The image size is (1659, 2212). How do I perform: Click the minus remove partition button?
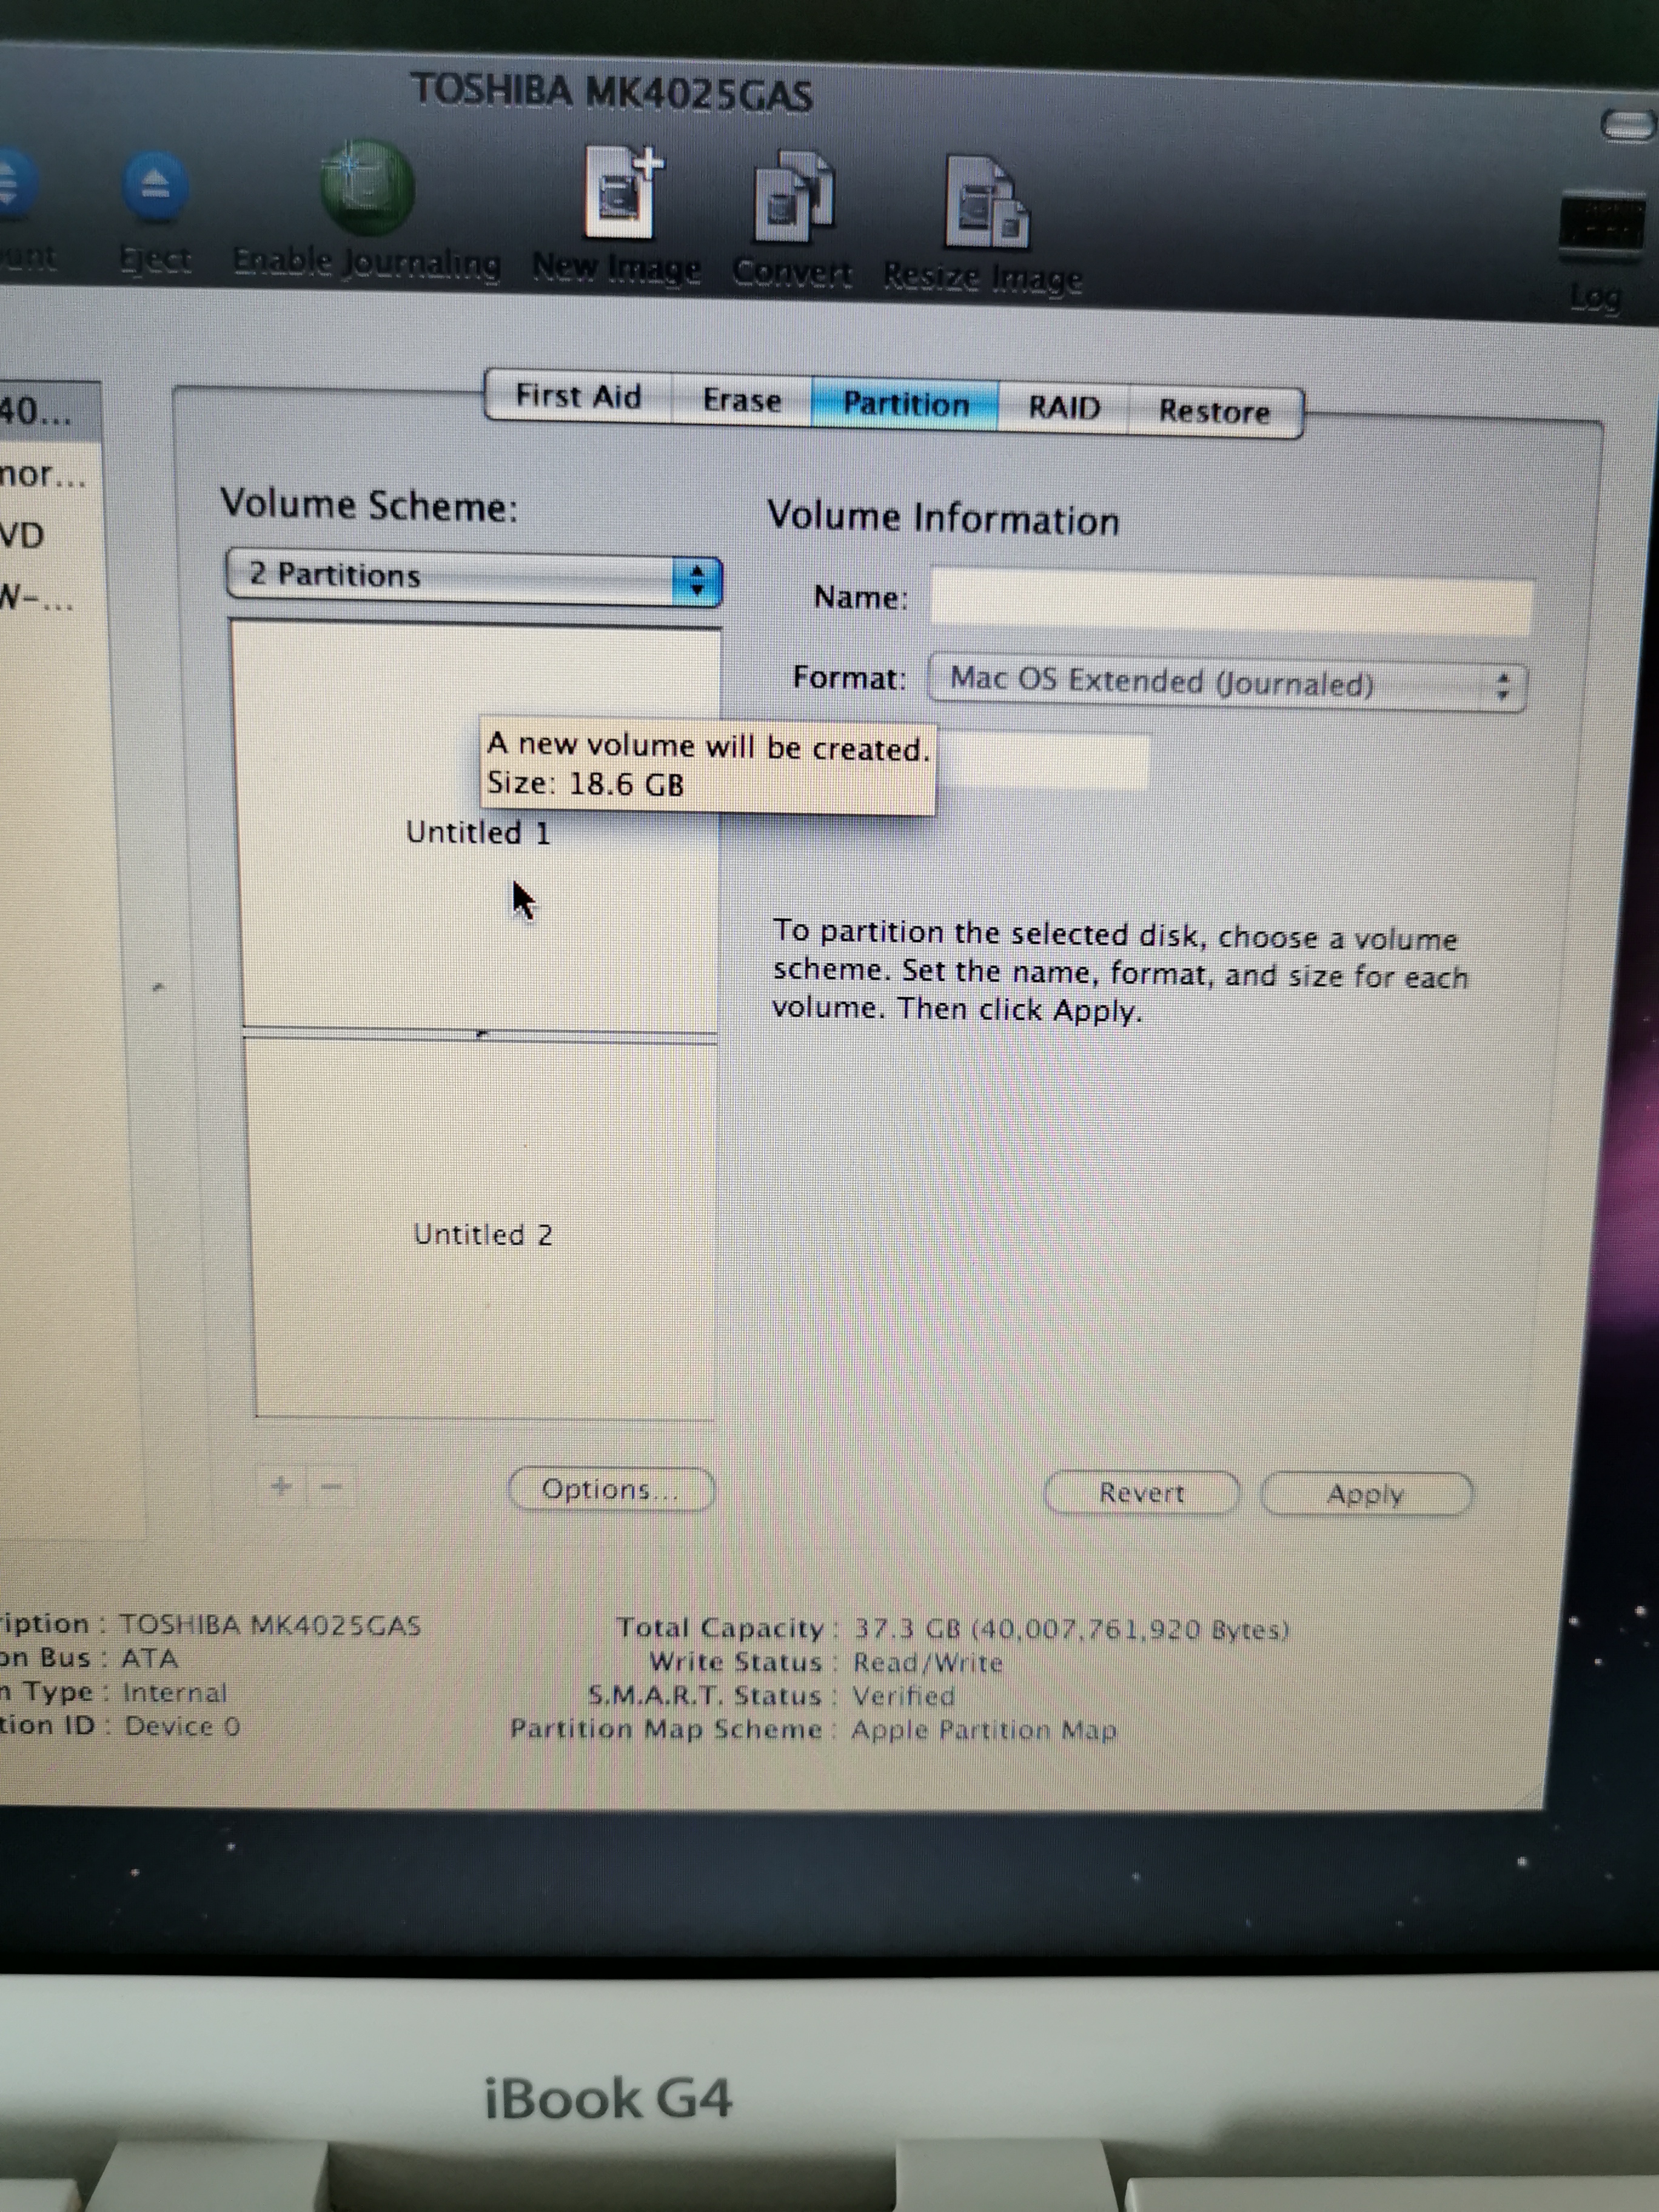(x=331, y=1487)
